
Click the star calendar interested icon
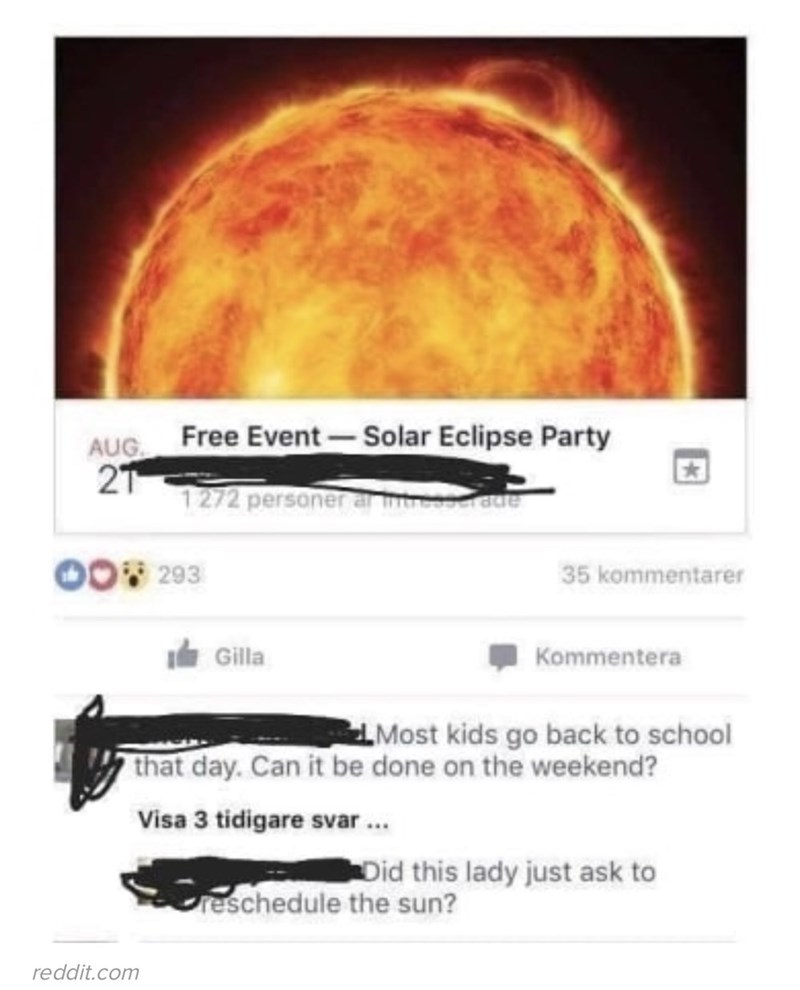[x=691, y=467]
